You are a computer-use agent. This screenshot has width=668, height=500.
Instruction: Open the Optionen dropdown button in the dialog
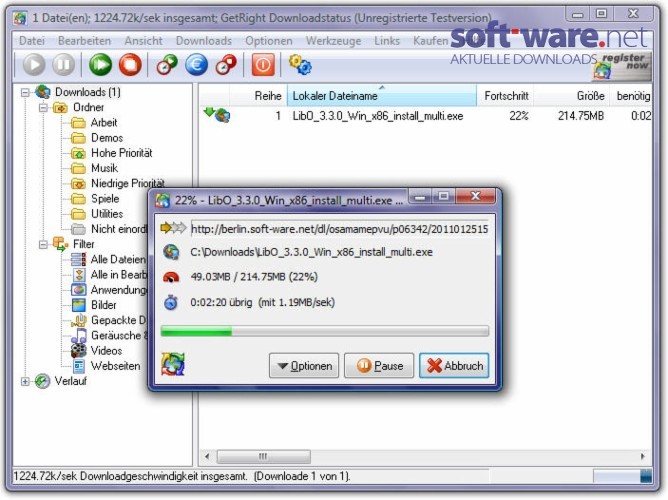pos(304,365)
